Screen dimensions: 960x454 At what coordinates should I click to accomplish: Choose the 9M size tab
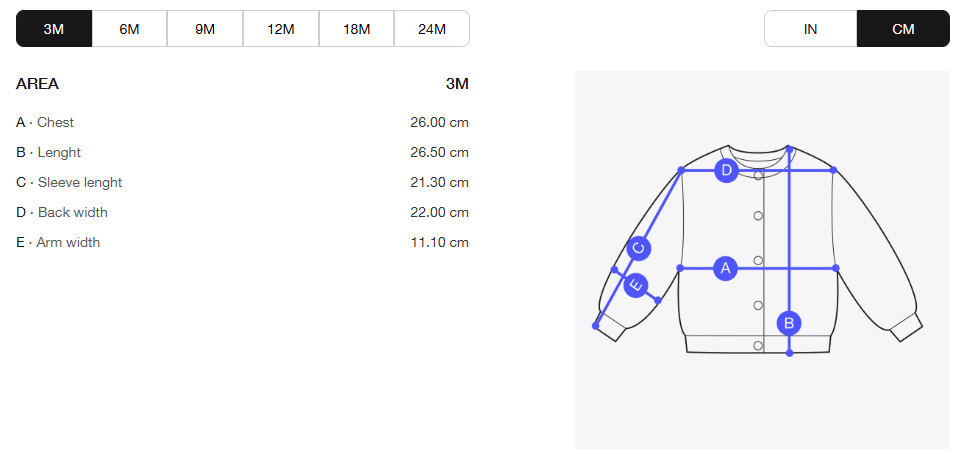pyautogui.click(x=205, y=29)
